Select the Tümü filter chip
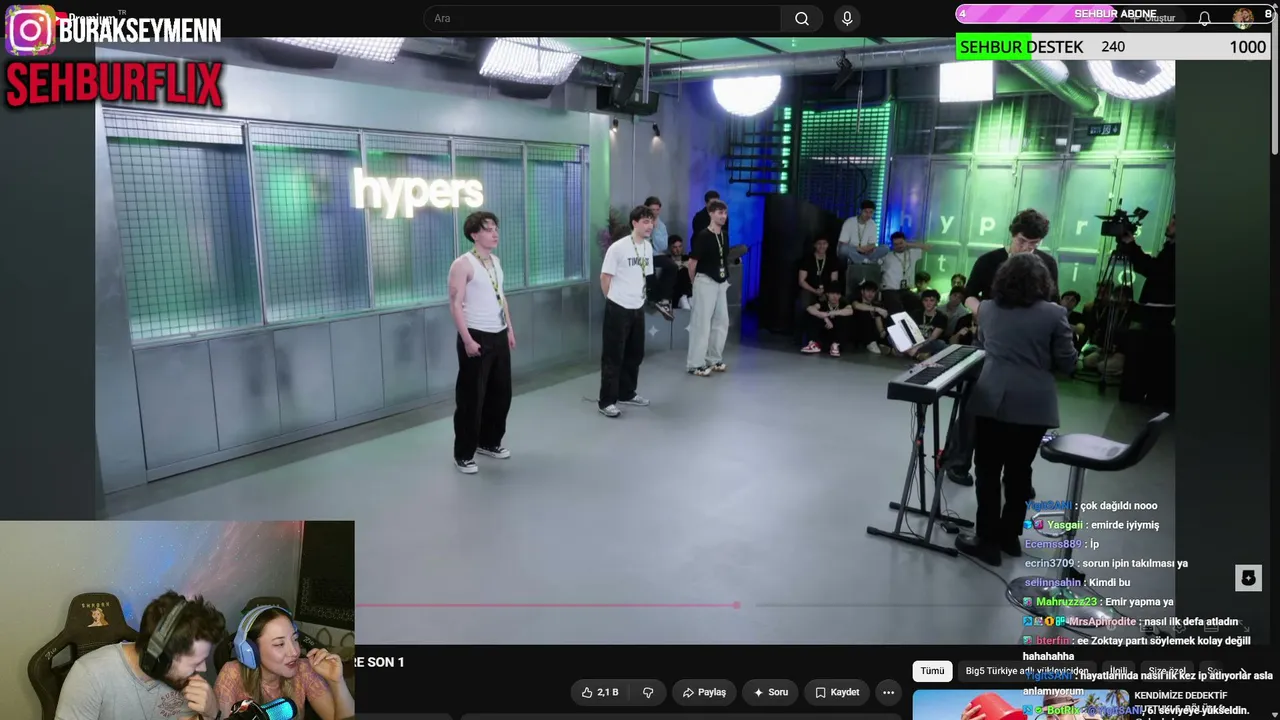 932,671
